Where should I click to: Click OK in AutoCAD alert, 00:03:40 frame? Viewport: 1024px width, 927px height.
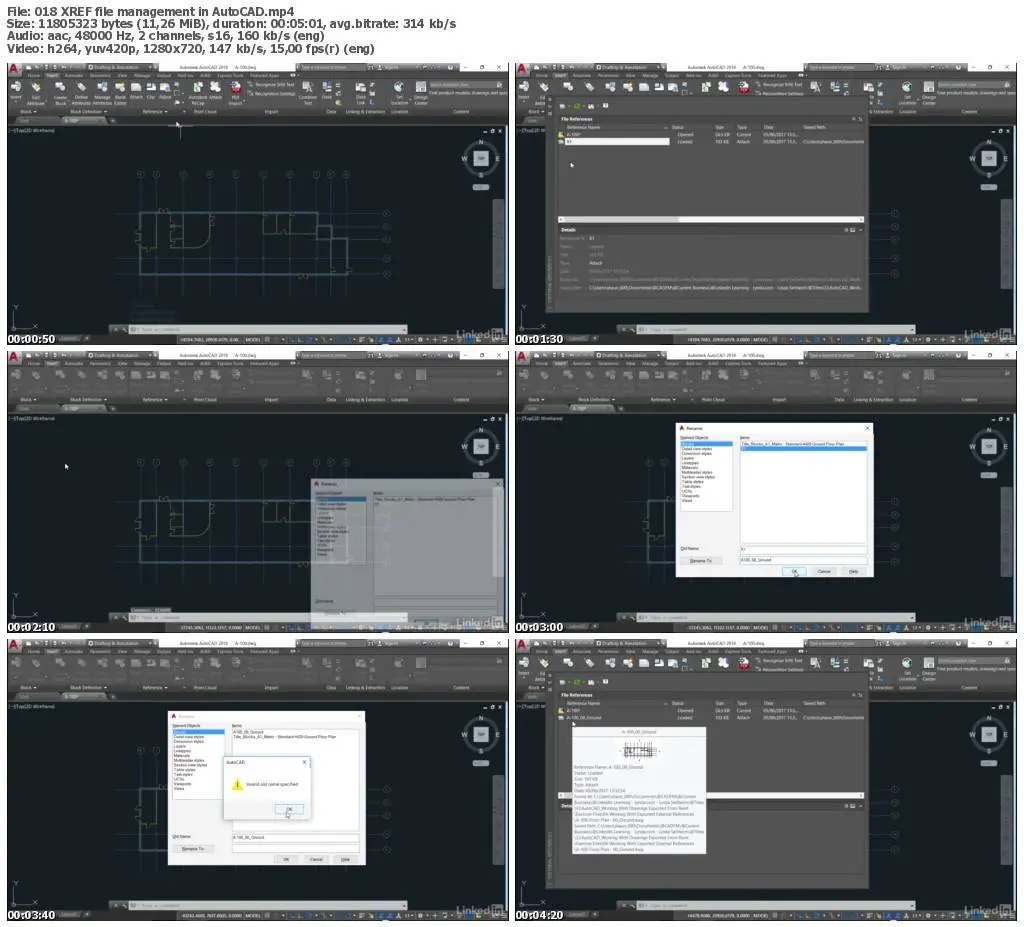click(288, 809)
